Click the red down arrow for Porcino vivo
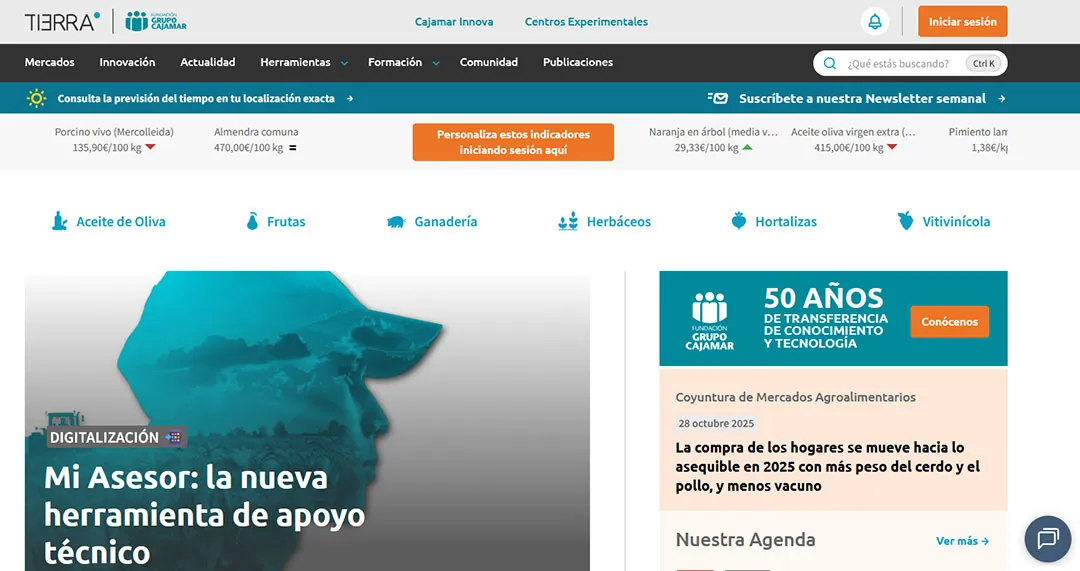This screenshot has width=1080, height=571. tap(150, 147)
